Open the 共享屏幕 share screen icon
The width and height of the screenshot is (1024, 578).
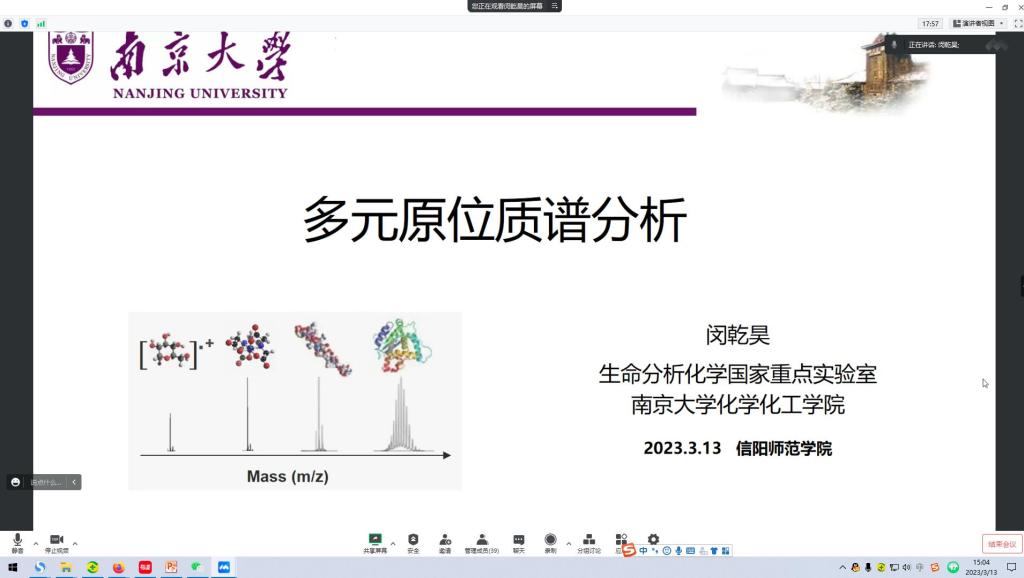click(375, 541)
